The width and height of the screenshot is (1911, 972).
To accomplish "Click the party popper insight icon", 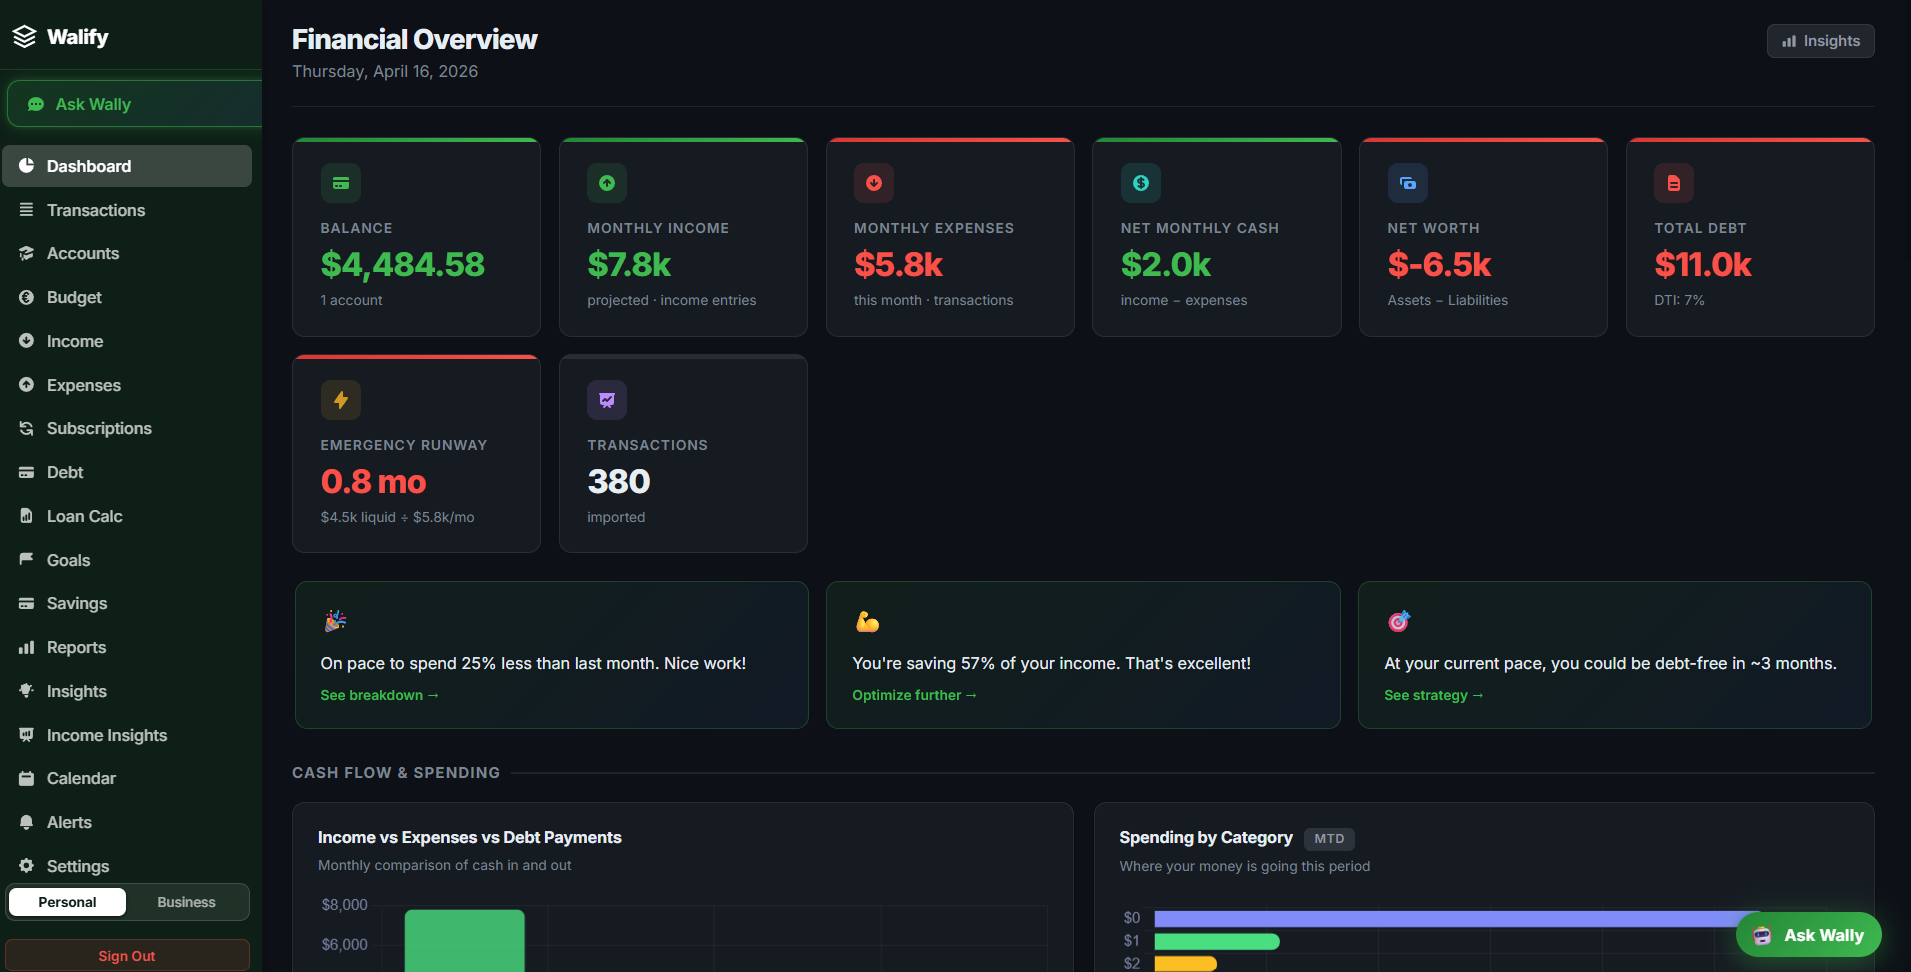I will tap(335, 621).
